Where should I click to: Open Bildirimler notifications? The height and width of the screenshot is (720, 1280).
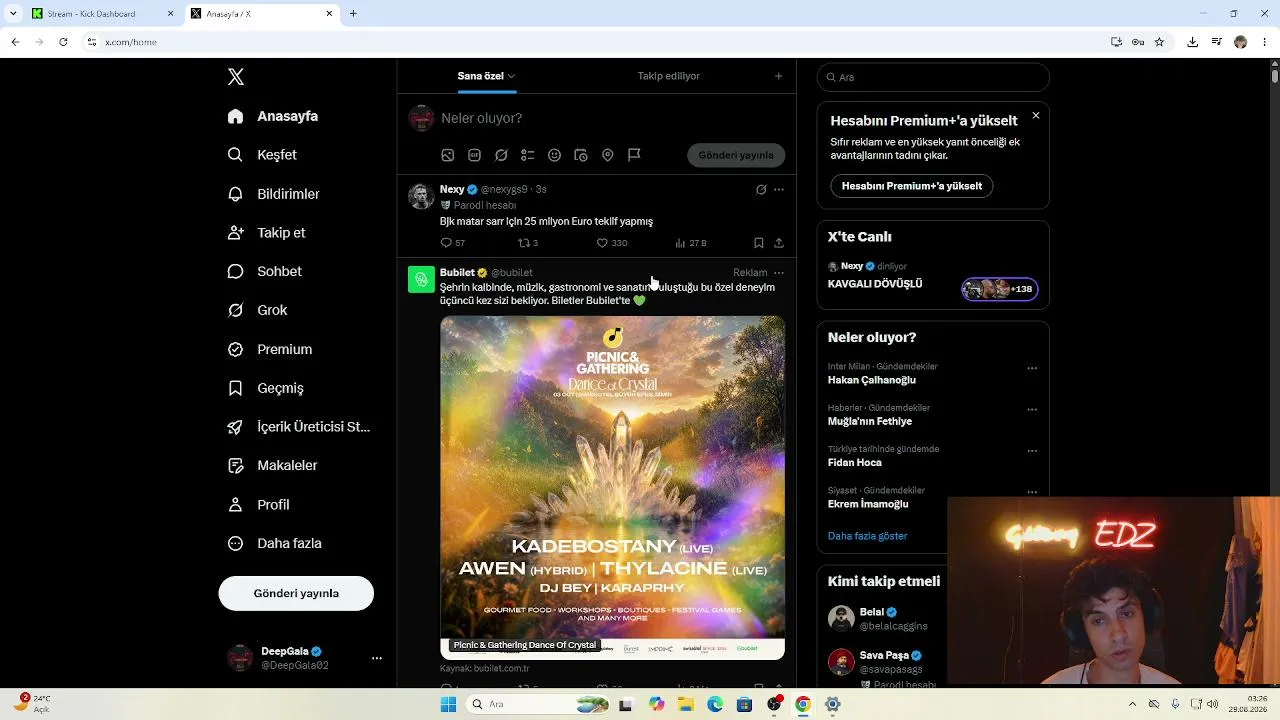click(274, 194)
